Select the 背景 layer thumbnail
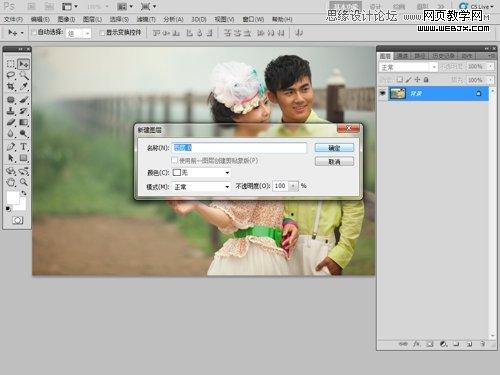Viewport: 500px width, 375px height. pyautogui.click(x=398, y=93)
